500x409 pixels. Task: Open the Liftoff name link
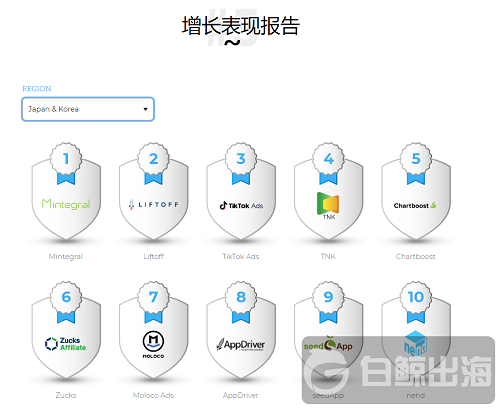pyautogui.click(x=153, y=256)
